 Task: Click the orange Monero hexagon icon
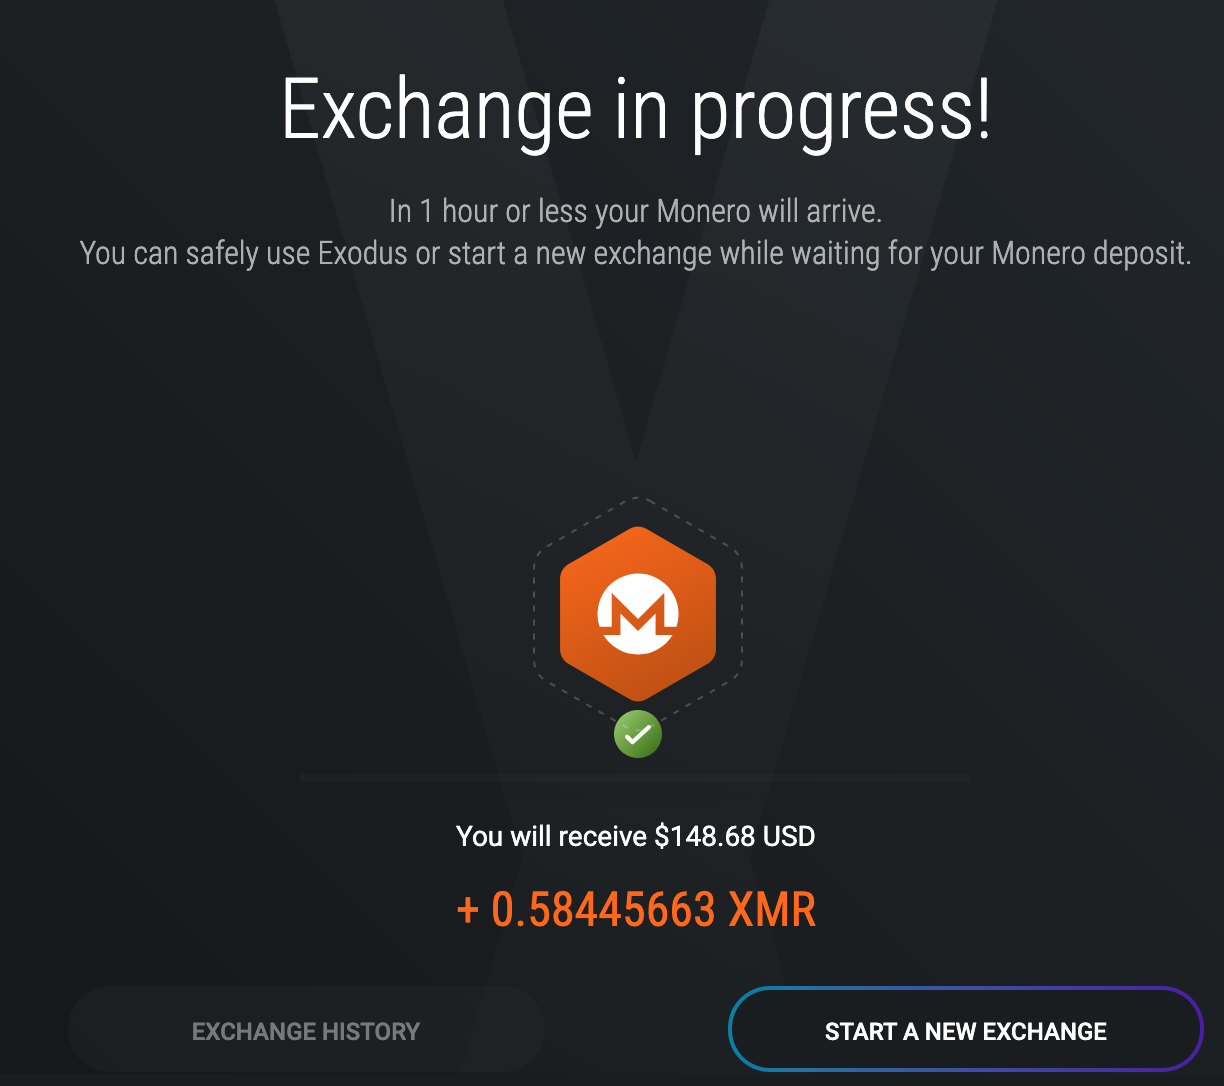[x=638, y=613]
